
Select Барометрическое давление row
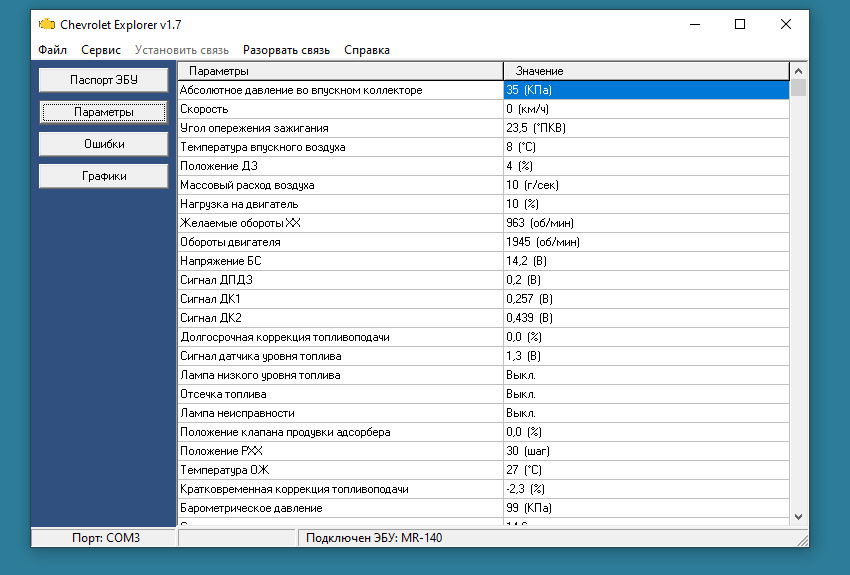pyautogui.click(x=484, y=508)
